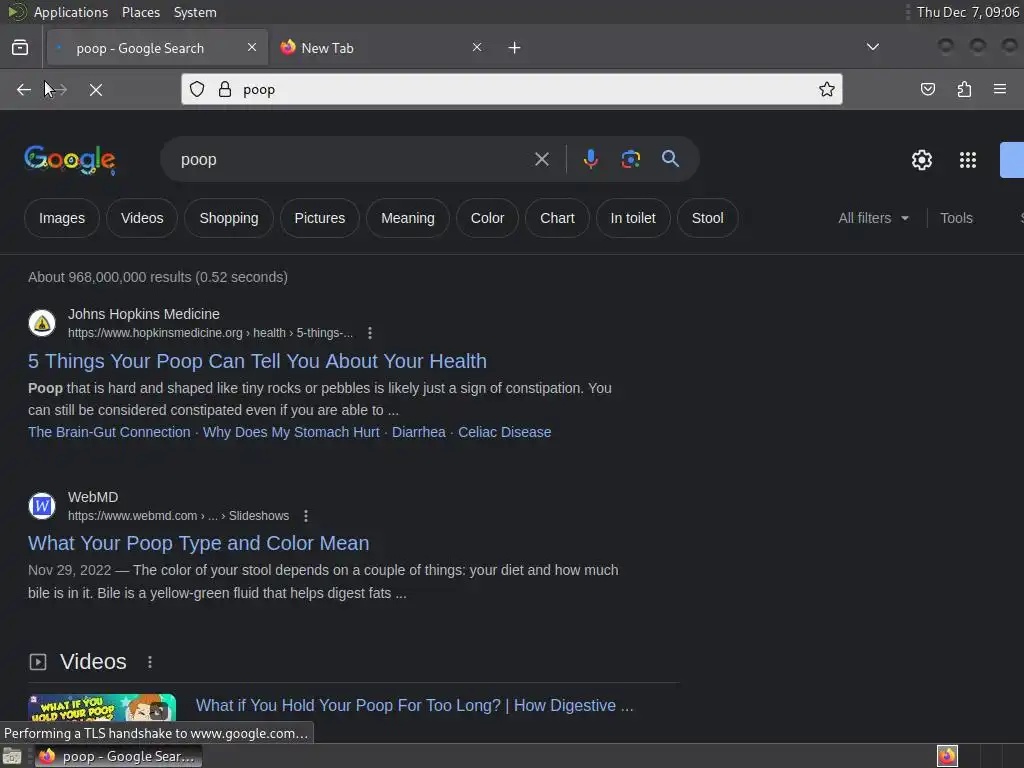Open the Google apps grid
The image size is (1024, 768).
coord(968,160)
